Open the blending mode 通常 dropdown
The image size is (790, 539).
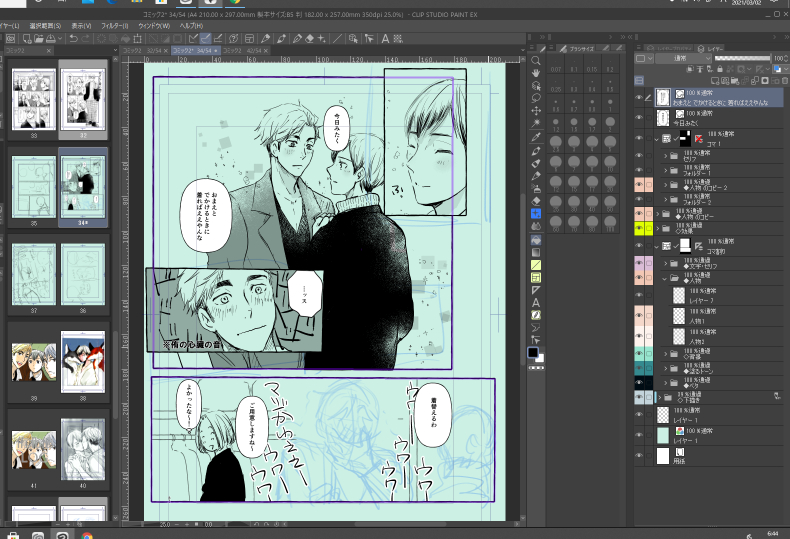pos(684,58)
